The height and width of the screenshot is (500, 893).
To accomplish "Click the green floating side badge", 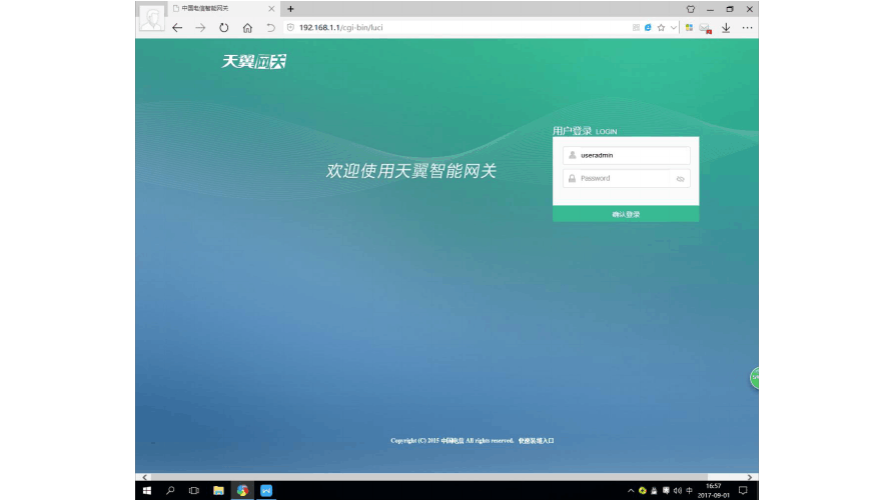I will pos(755,378).
